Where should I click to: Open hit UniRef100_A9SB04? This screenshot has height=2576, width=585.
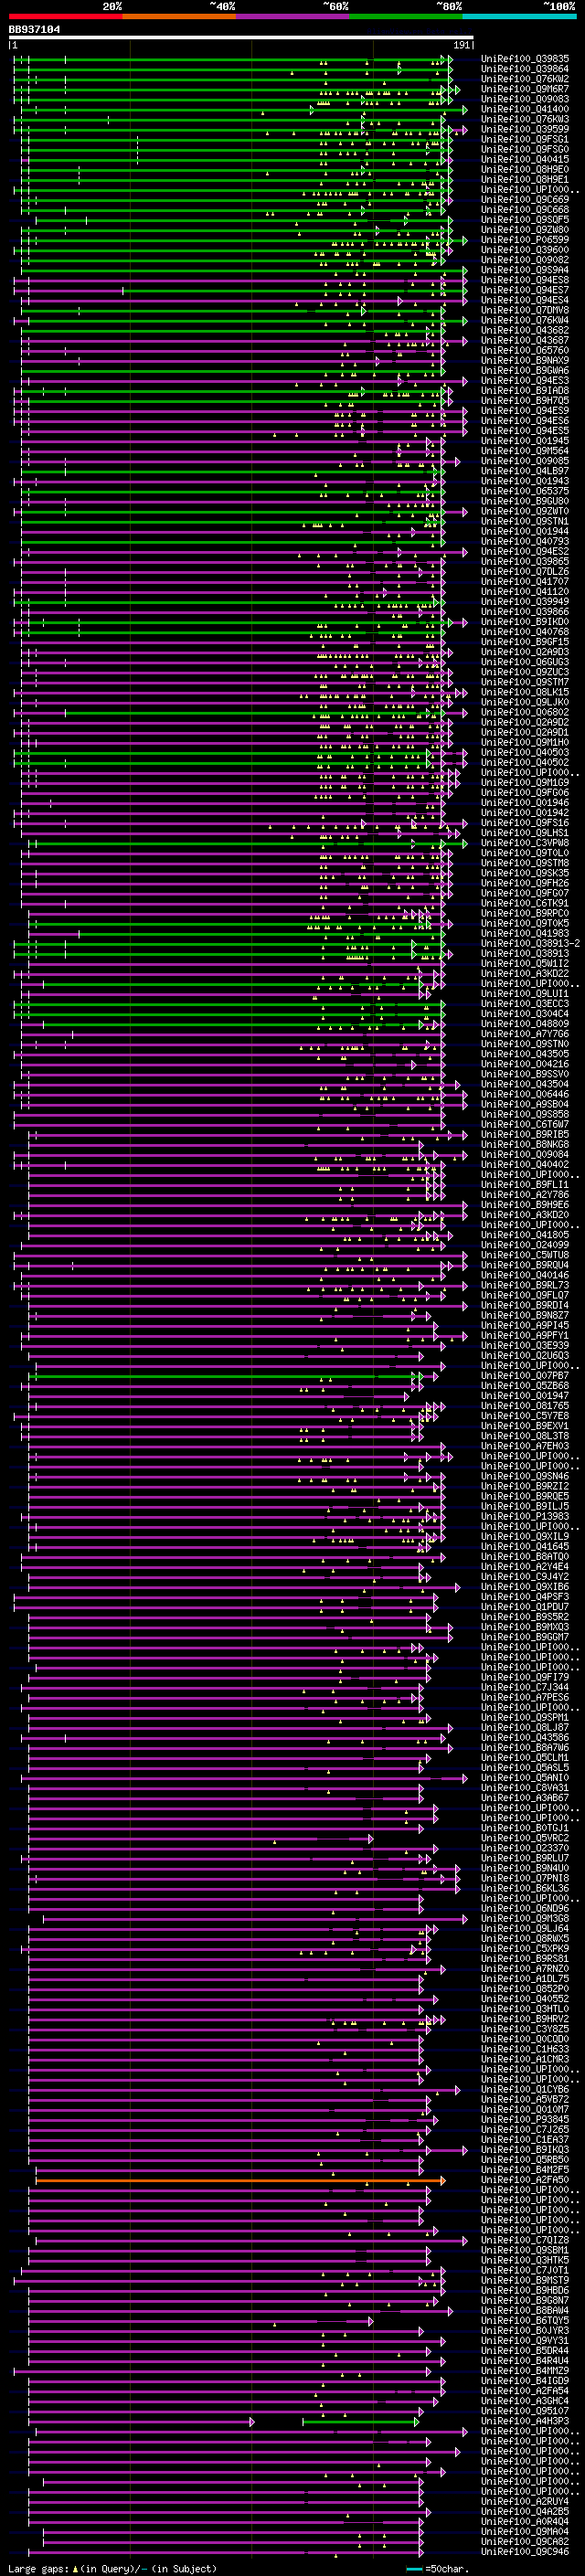525,1104
